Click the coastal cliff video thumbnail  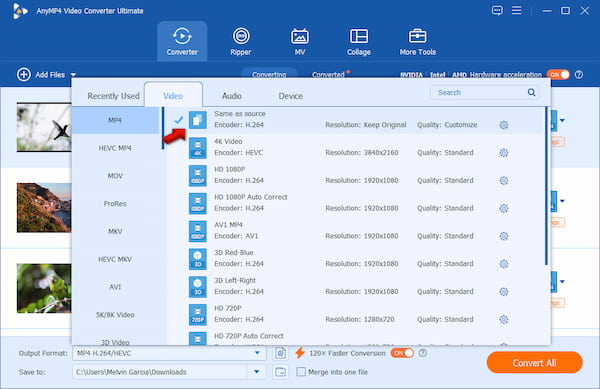coord(44,208)
